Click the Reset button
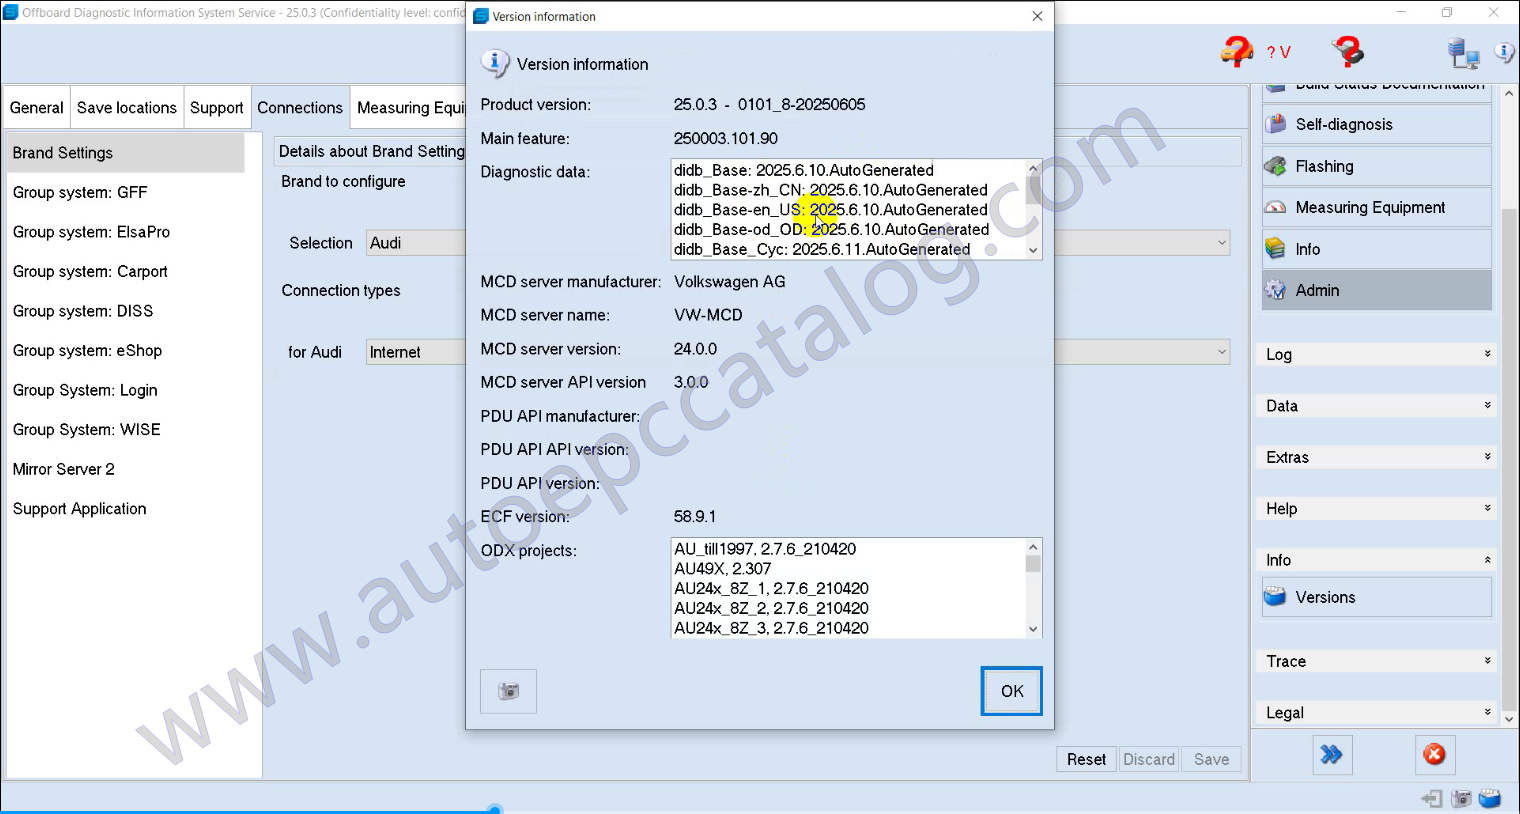Viewport: 1520px width, 814px height. 1086,759
